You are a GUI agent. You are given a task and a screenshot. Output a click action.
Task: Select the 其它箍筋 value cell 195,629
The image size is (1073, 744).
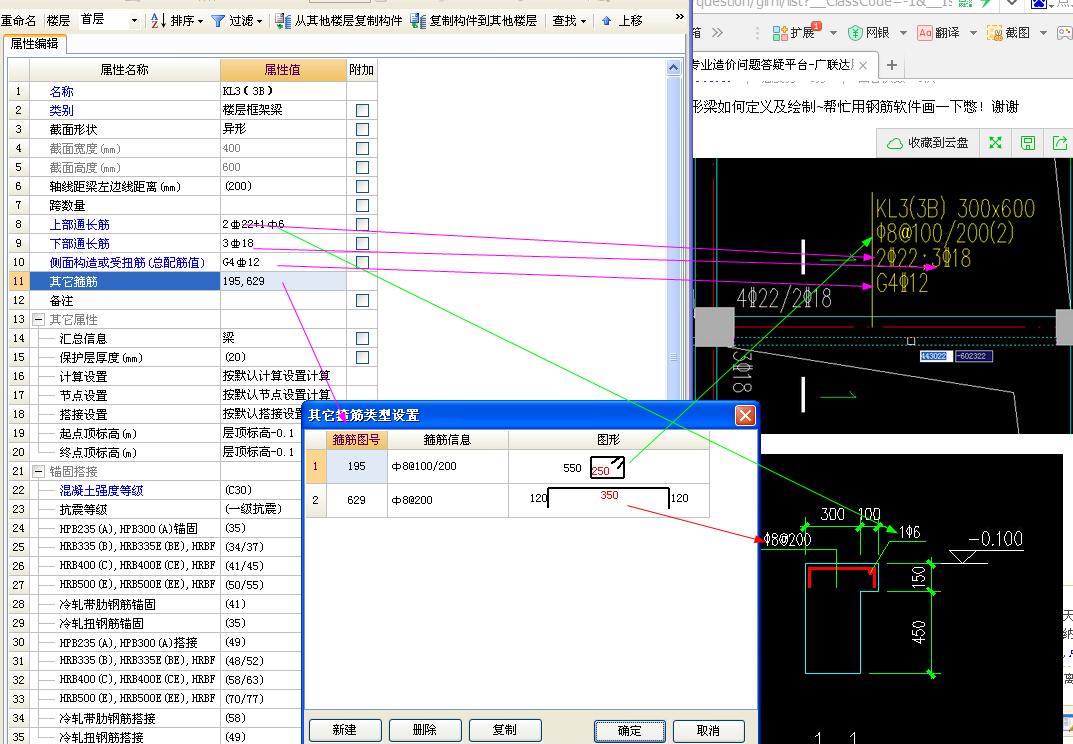(x=283, y=281)
